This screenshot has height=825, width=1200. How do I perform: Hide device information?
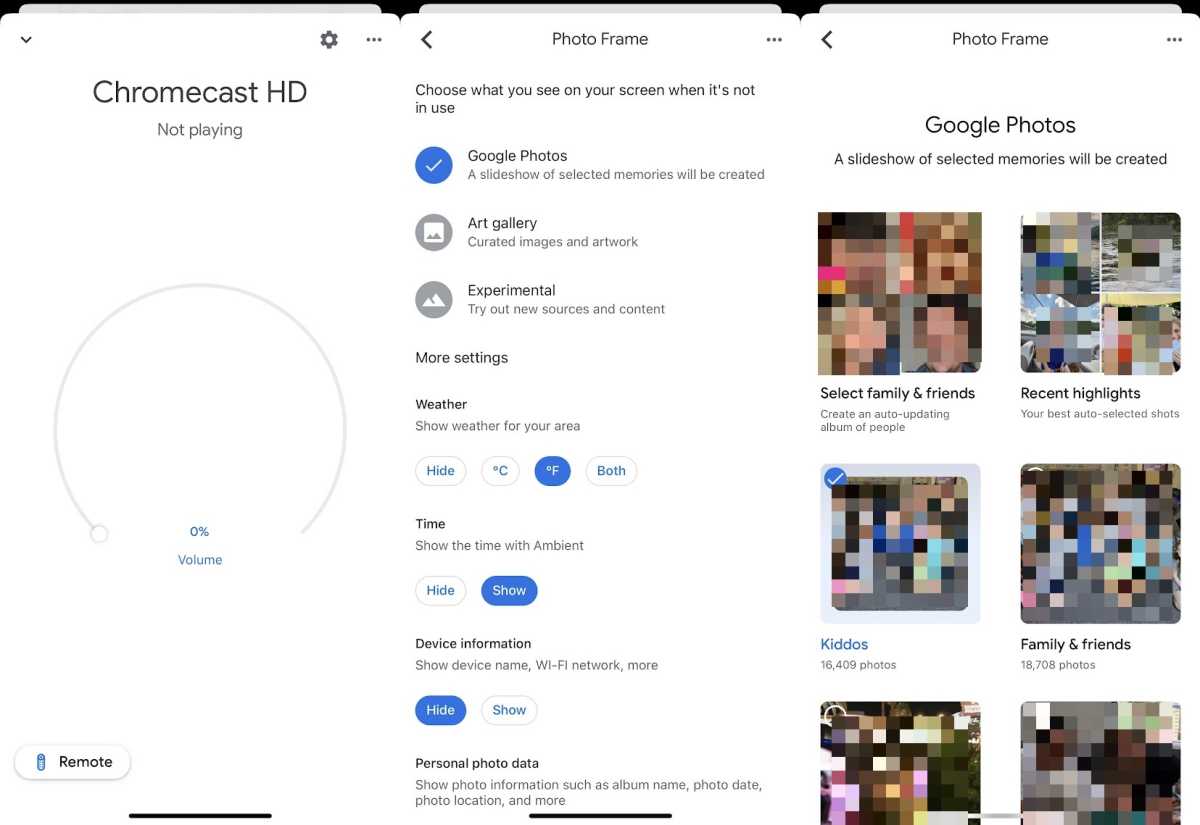[441, 710]
